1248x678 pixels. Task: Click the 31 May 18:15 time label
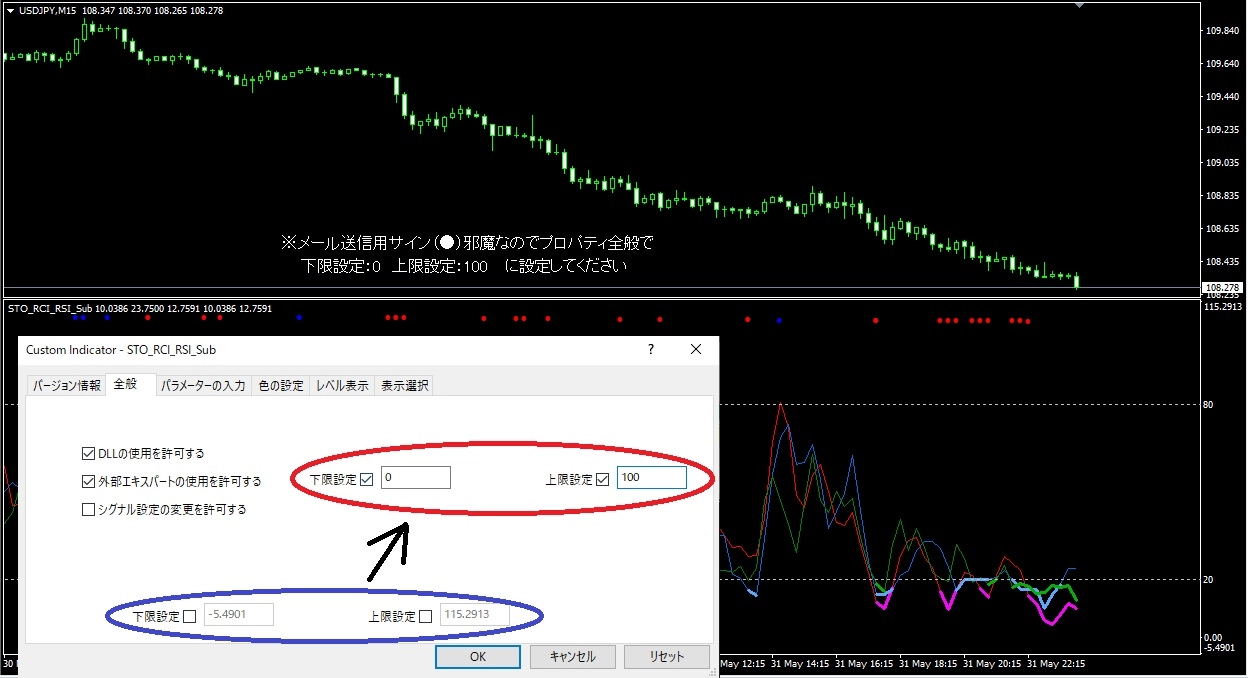click(930, 664)
